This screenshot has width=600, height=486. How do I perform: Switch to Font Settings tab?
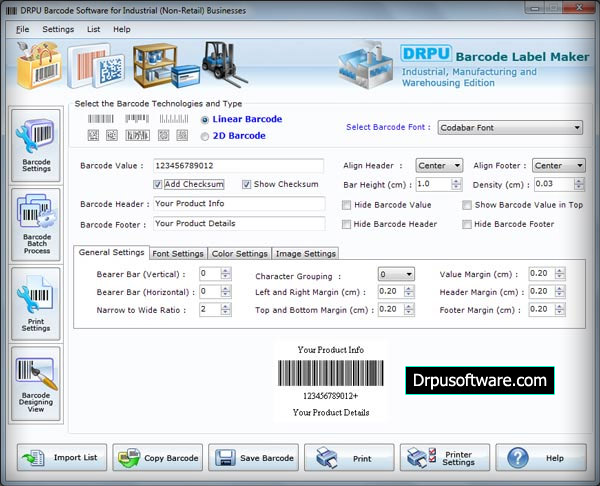click(x=178, y=253)
